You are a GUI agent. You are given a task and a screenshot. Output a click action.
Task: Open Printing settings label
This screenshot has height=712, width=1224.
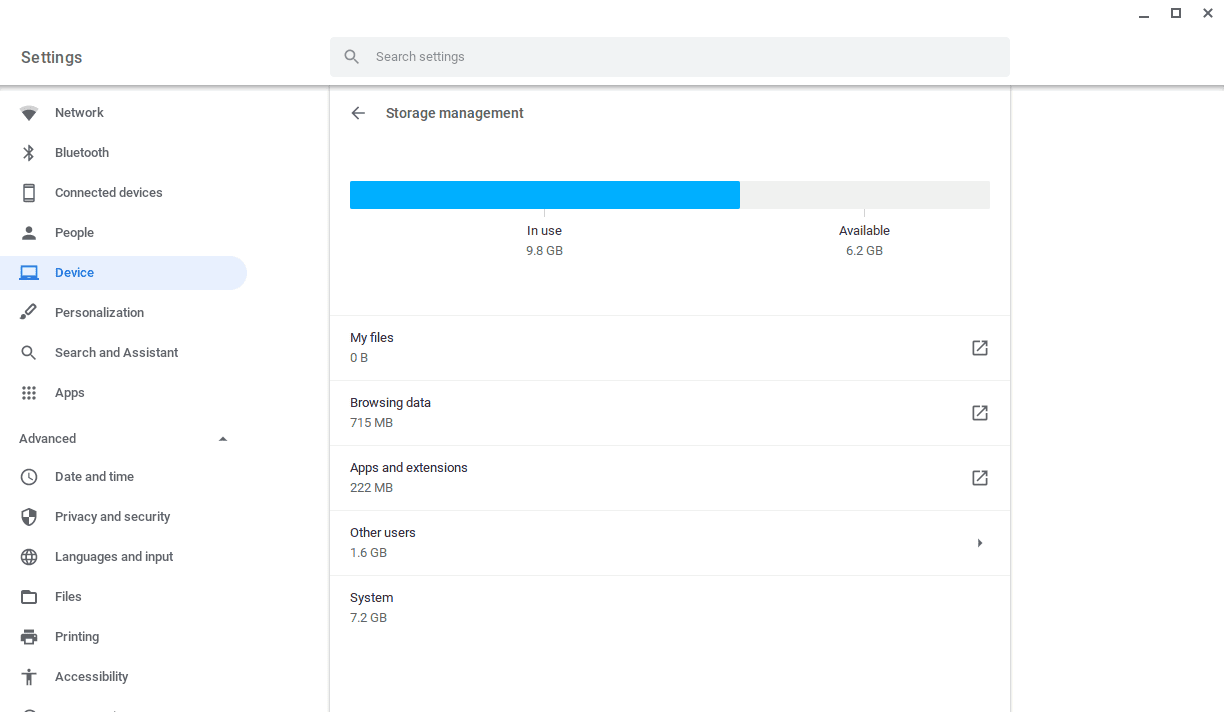click(77, 637)
